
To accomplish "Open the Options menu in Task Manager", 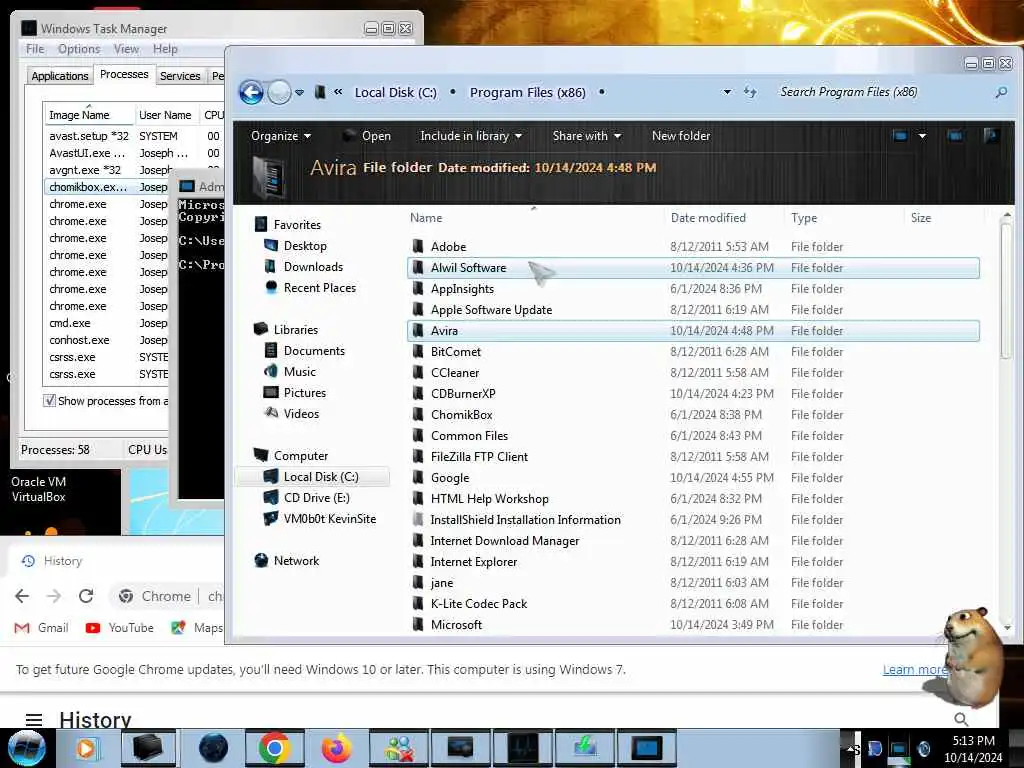I will coord(79,49).
